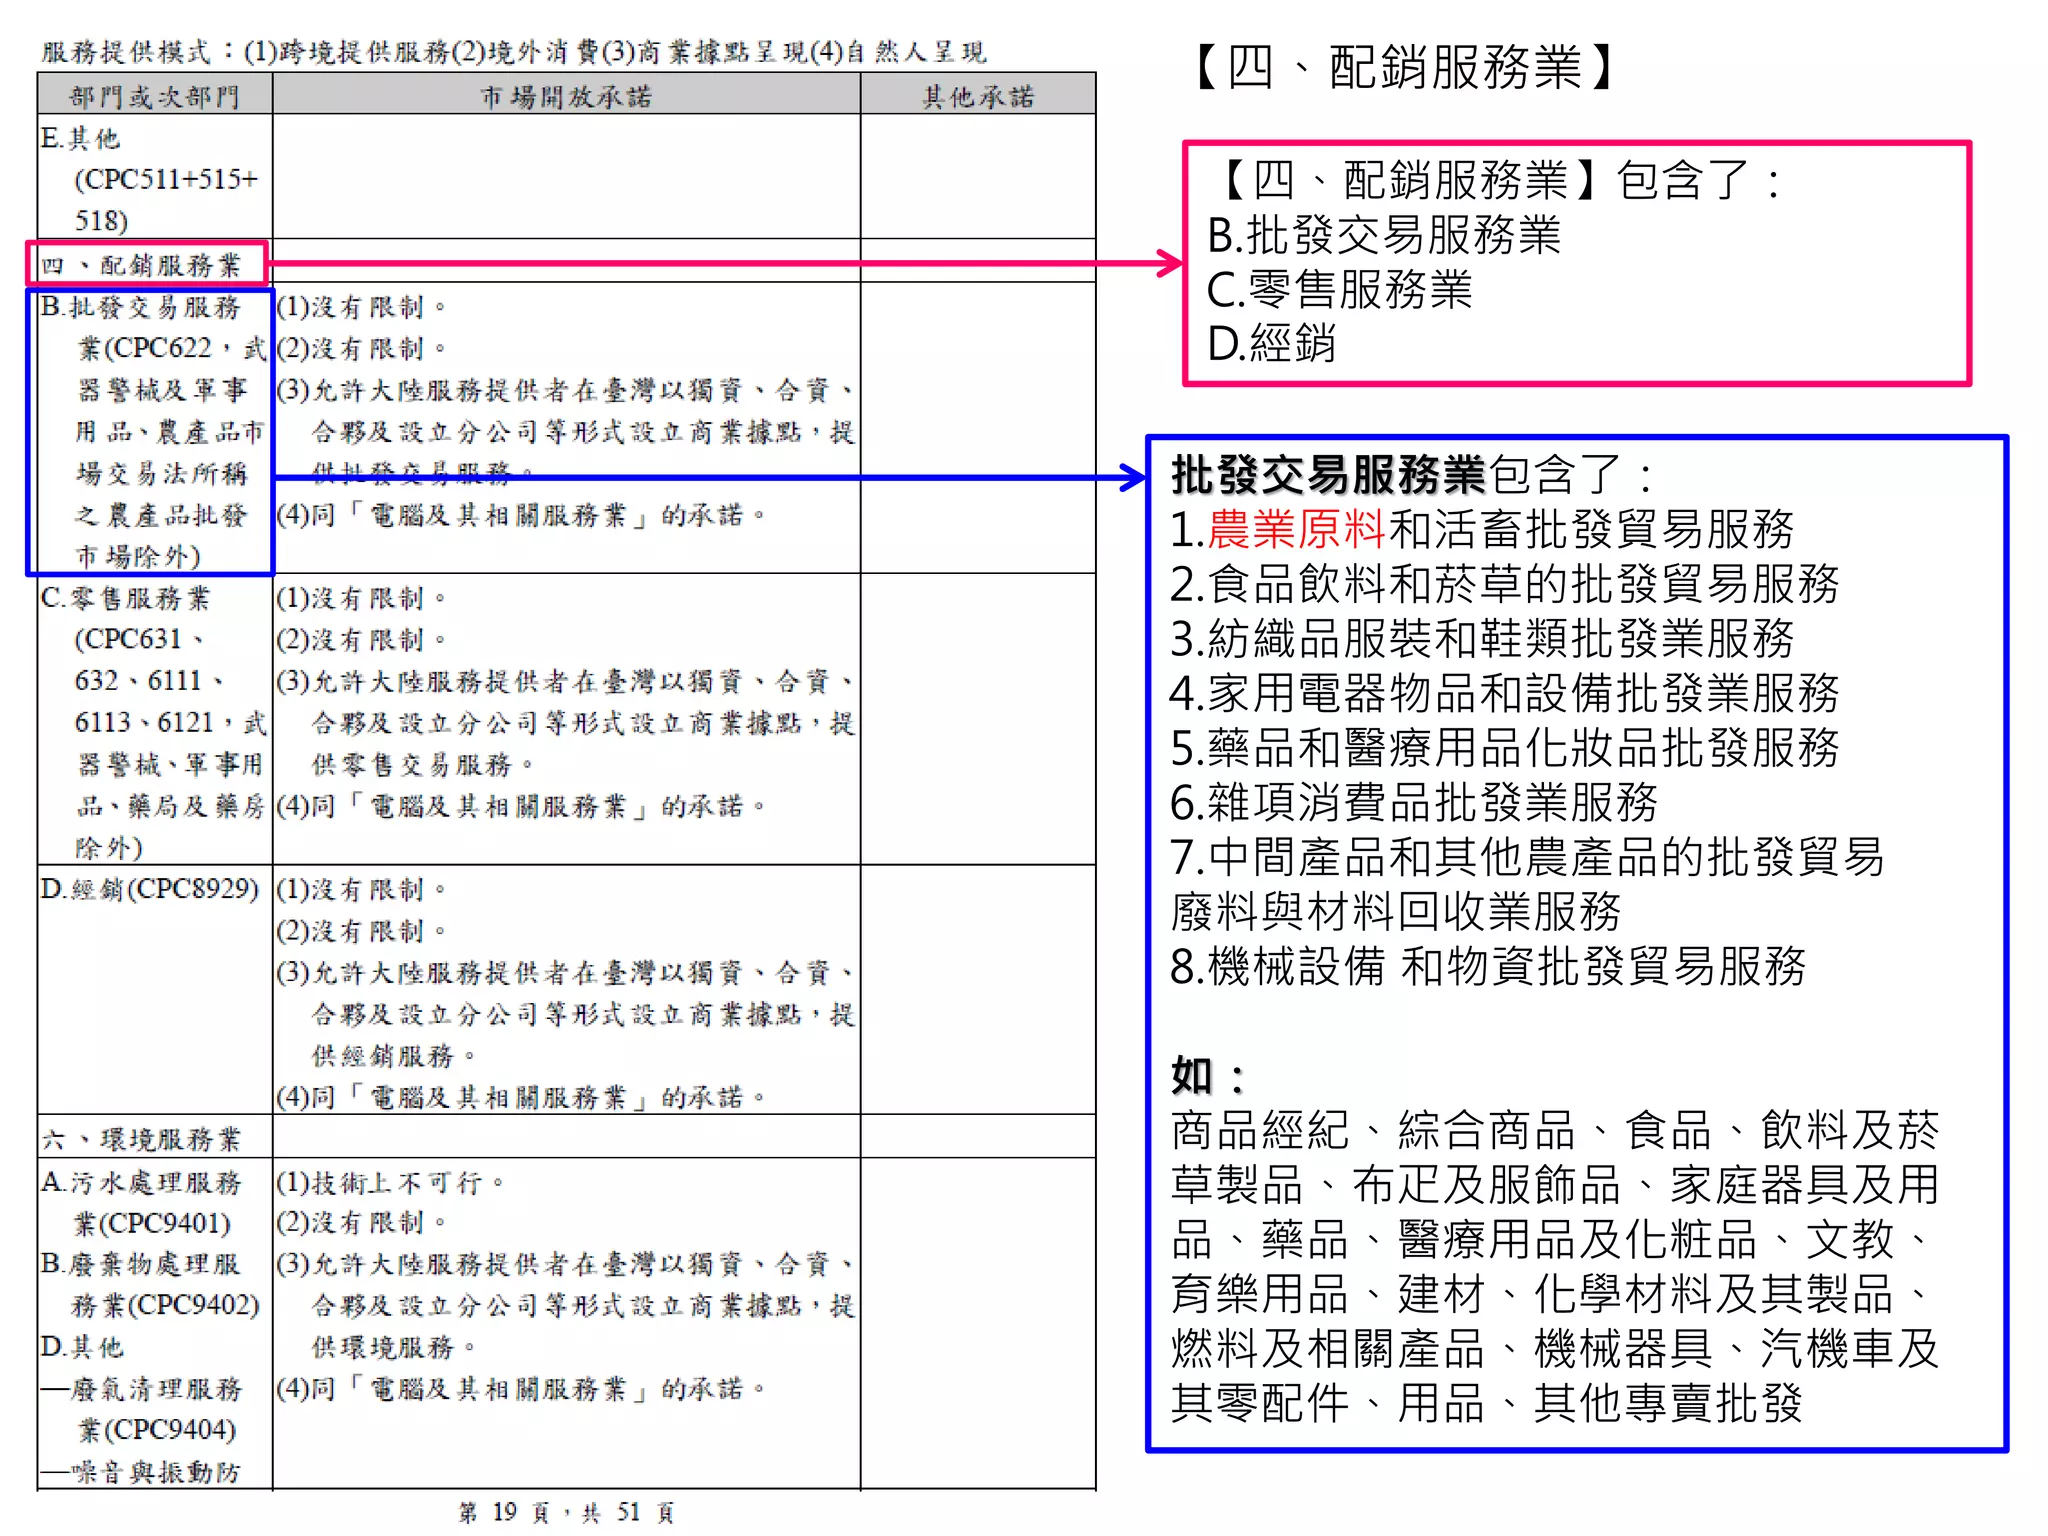Click table row text E.其他
This screenshot has height=1536, width=2048.
pos(80,138)
